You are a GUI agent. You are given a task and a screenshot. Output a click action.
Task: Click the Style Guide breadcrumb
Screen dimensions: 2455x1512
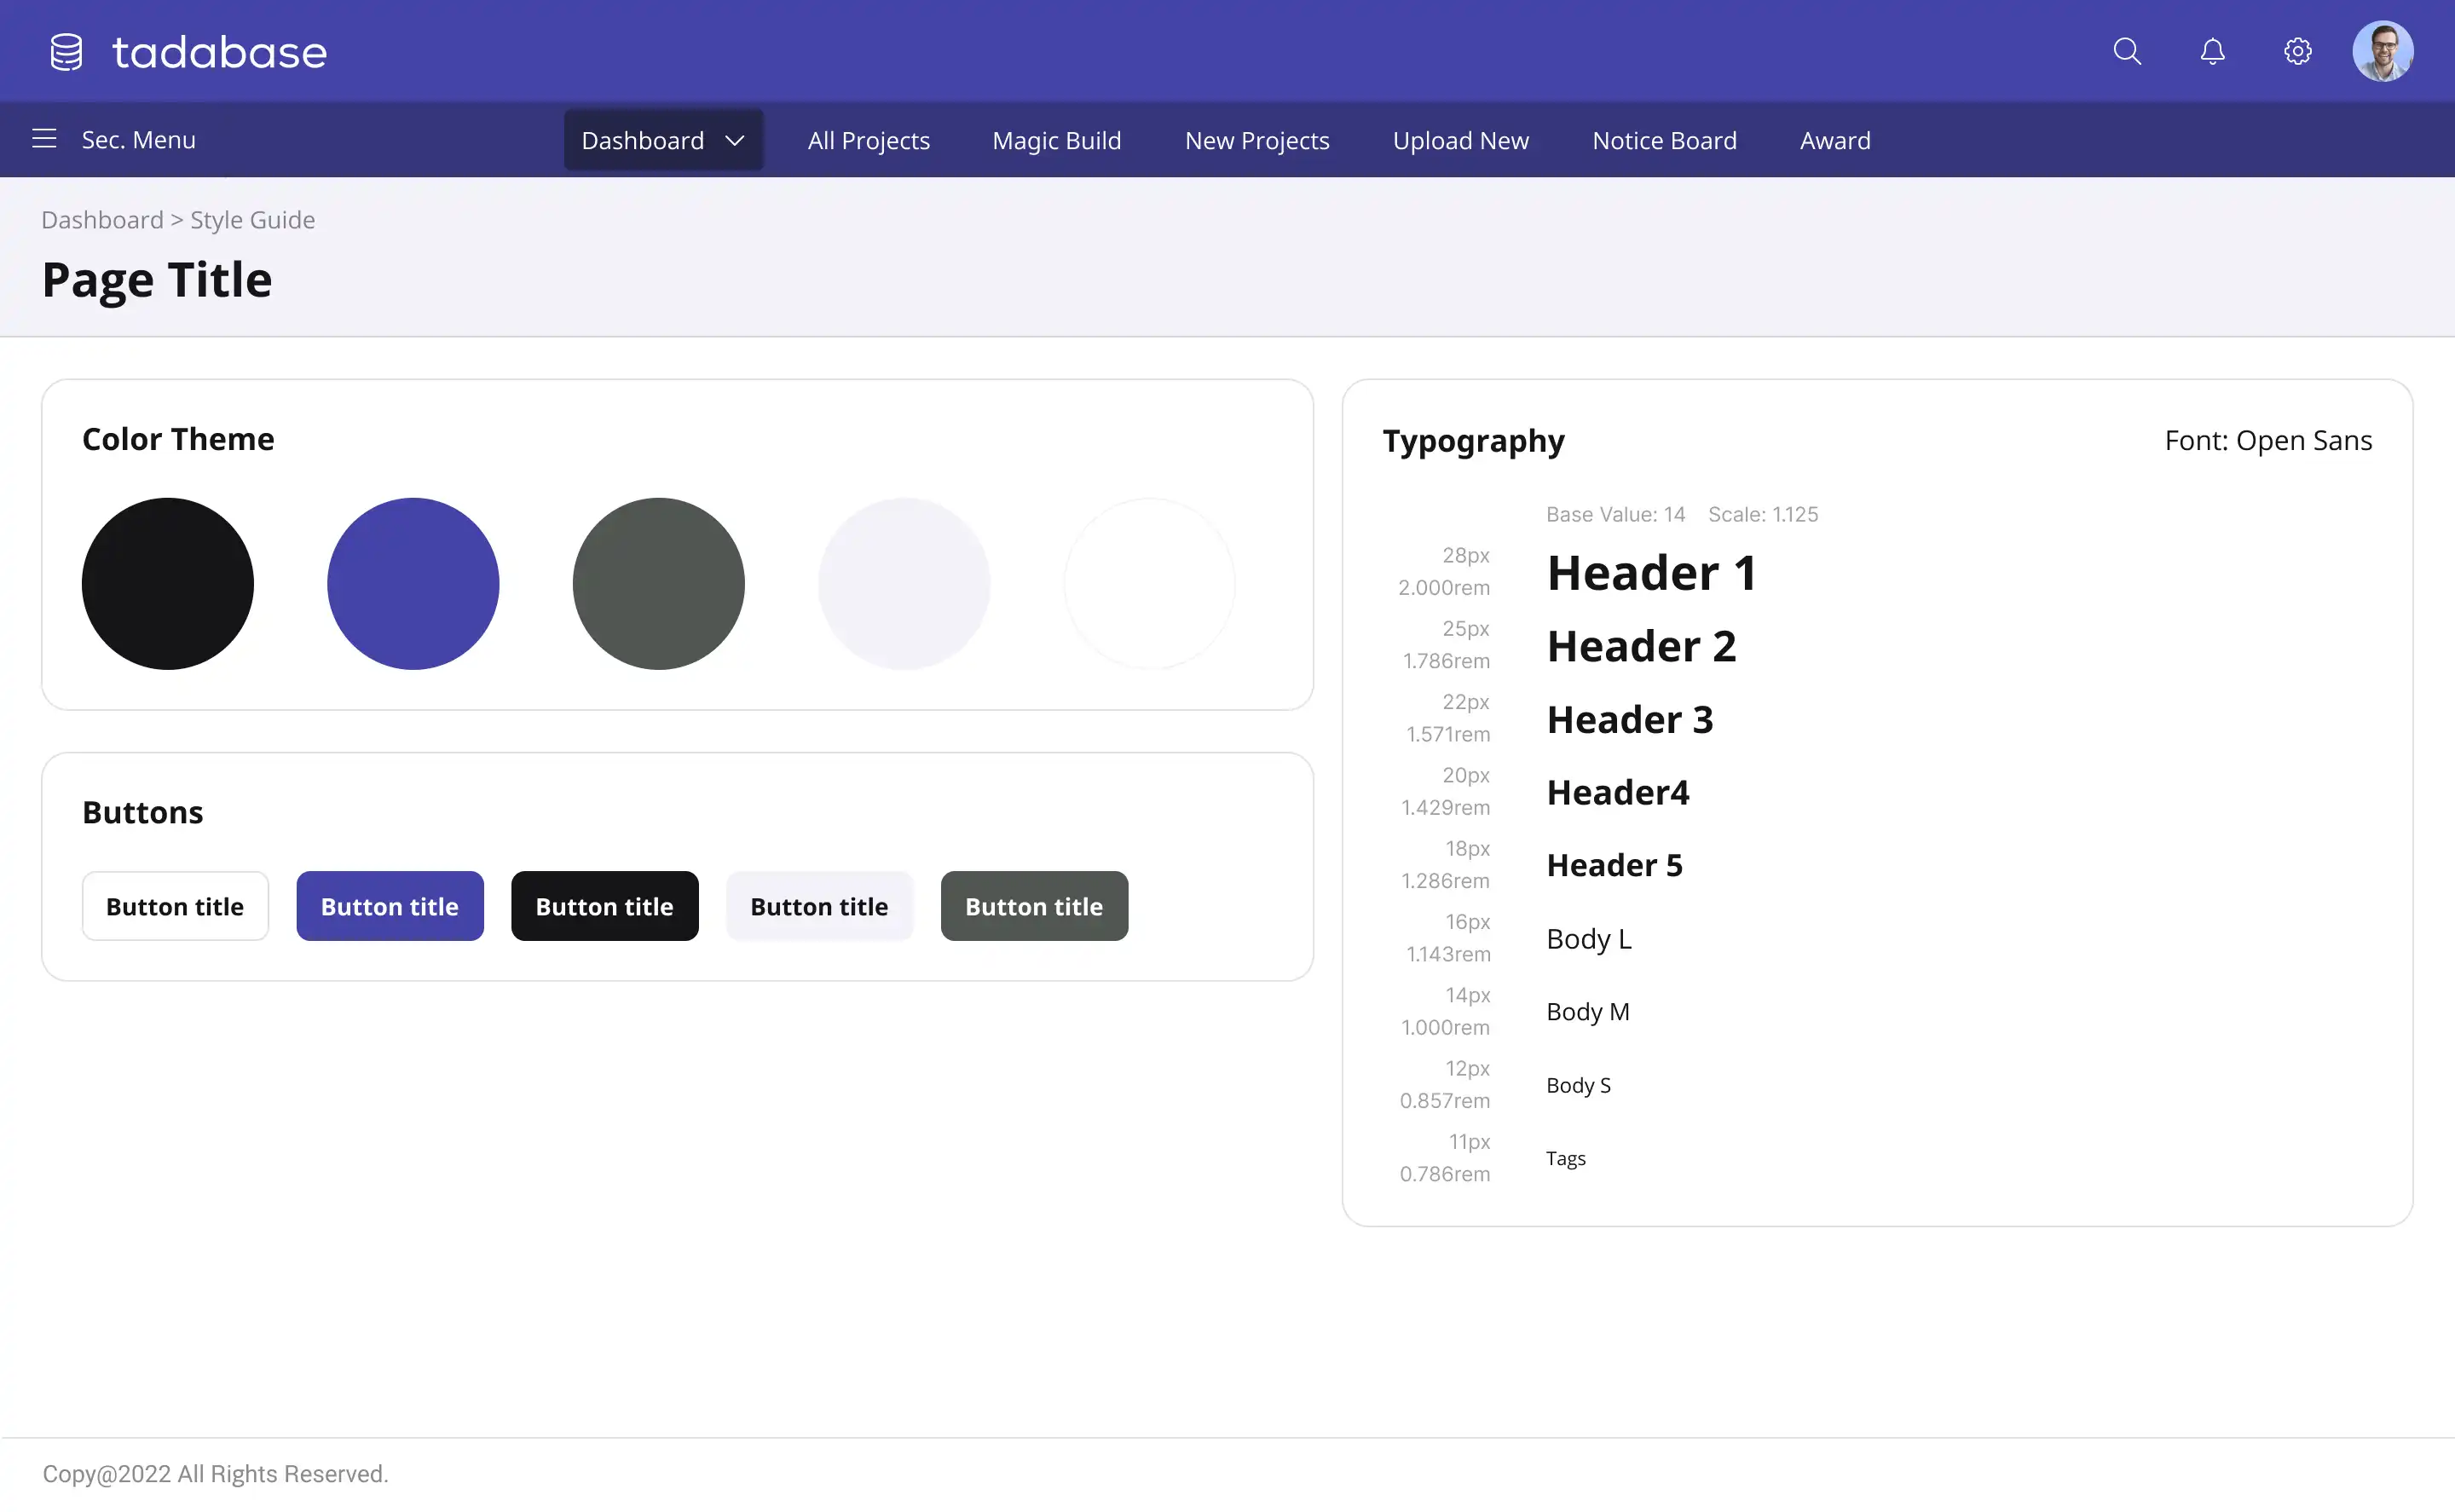tap(252, 220)
